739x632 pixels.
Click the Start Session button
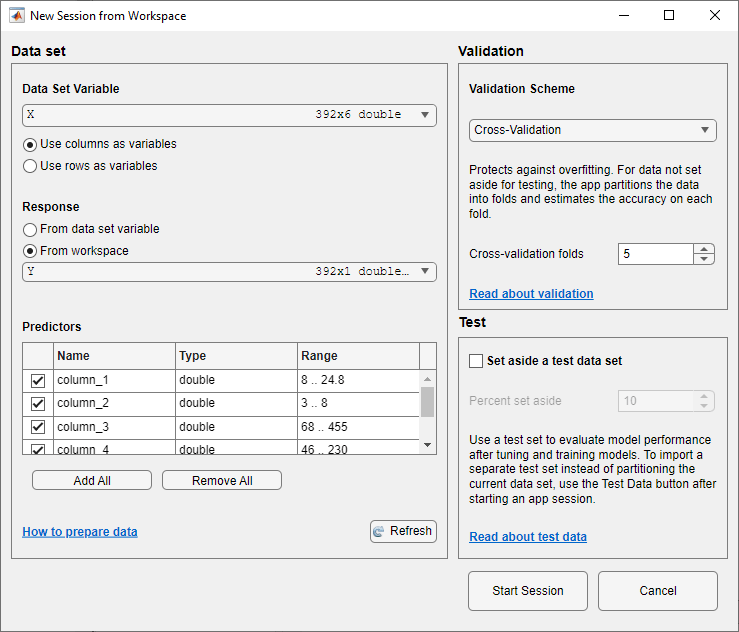[527, 591]
